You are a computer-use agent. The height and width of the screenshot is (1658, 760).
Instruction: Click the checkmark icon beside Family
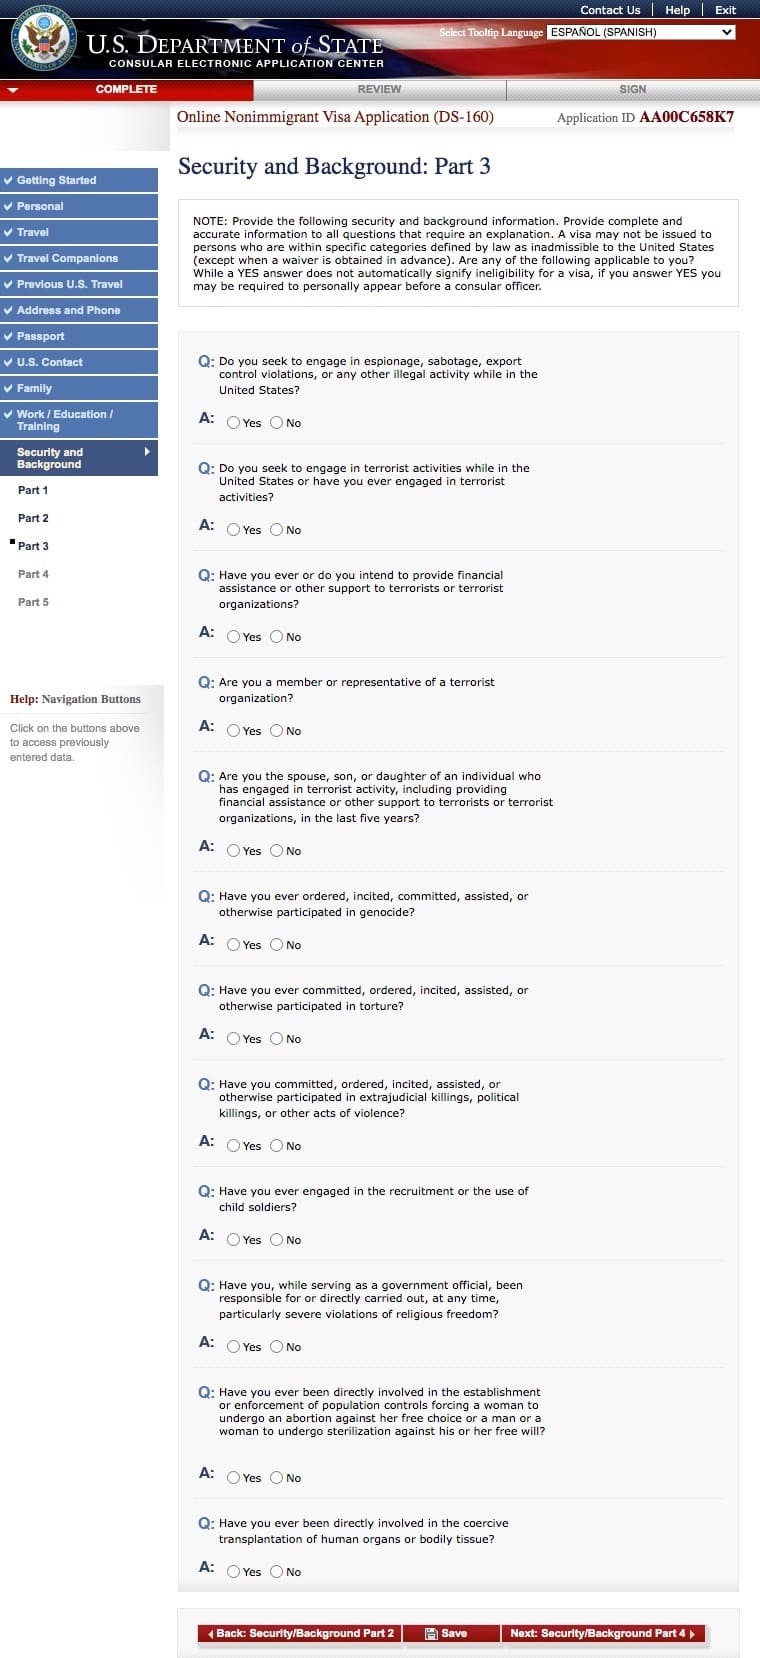pos(8,389)
